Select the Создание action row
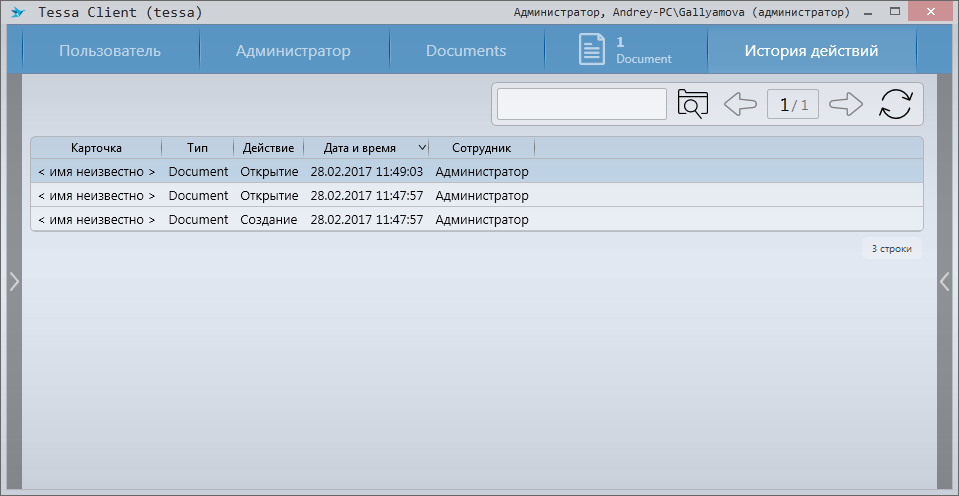Viewport: 959px width, 496px height. (268, 219)
